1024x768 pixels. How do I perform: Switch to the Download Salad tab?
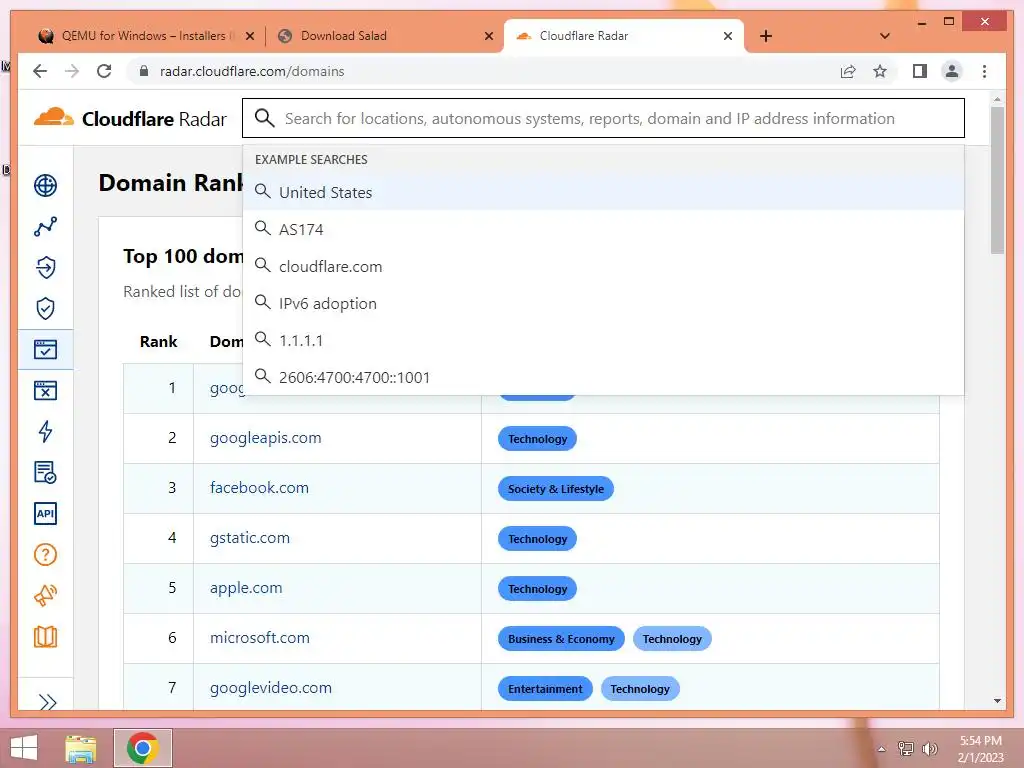point(385,36)
